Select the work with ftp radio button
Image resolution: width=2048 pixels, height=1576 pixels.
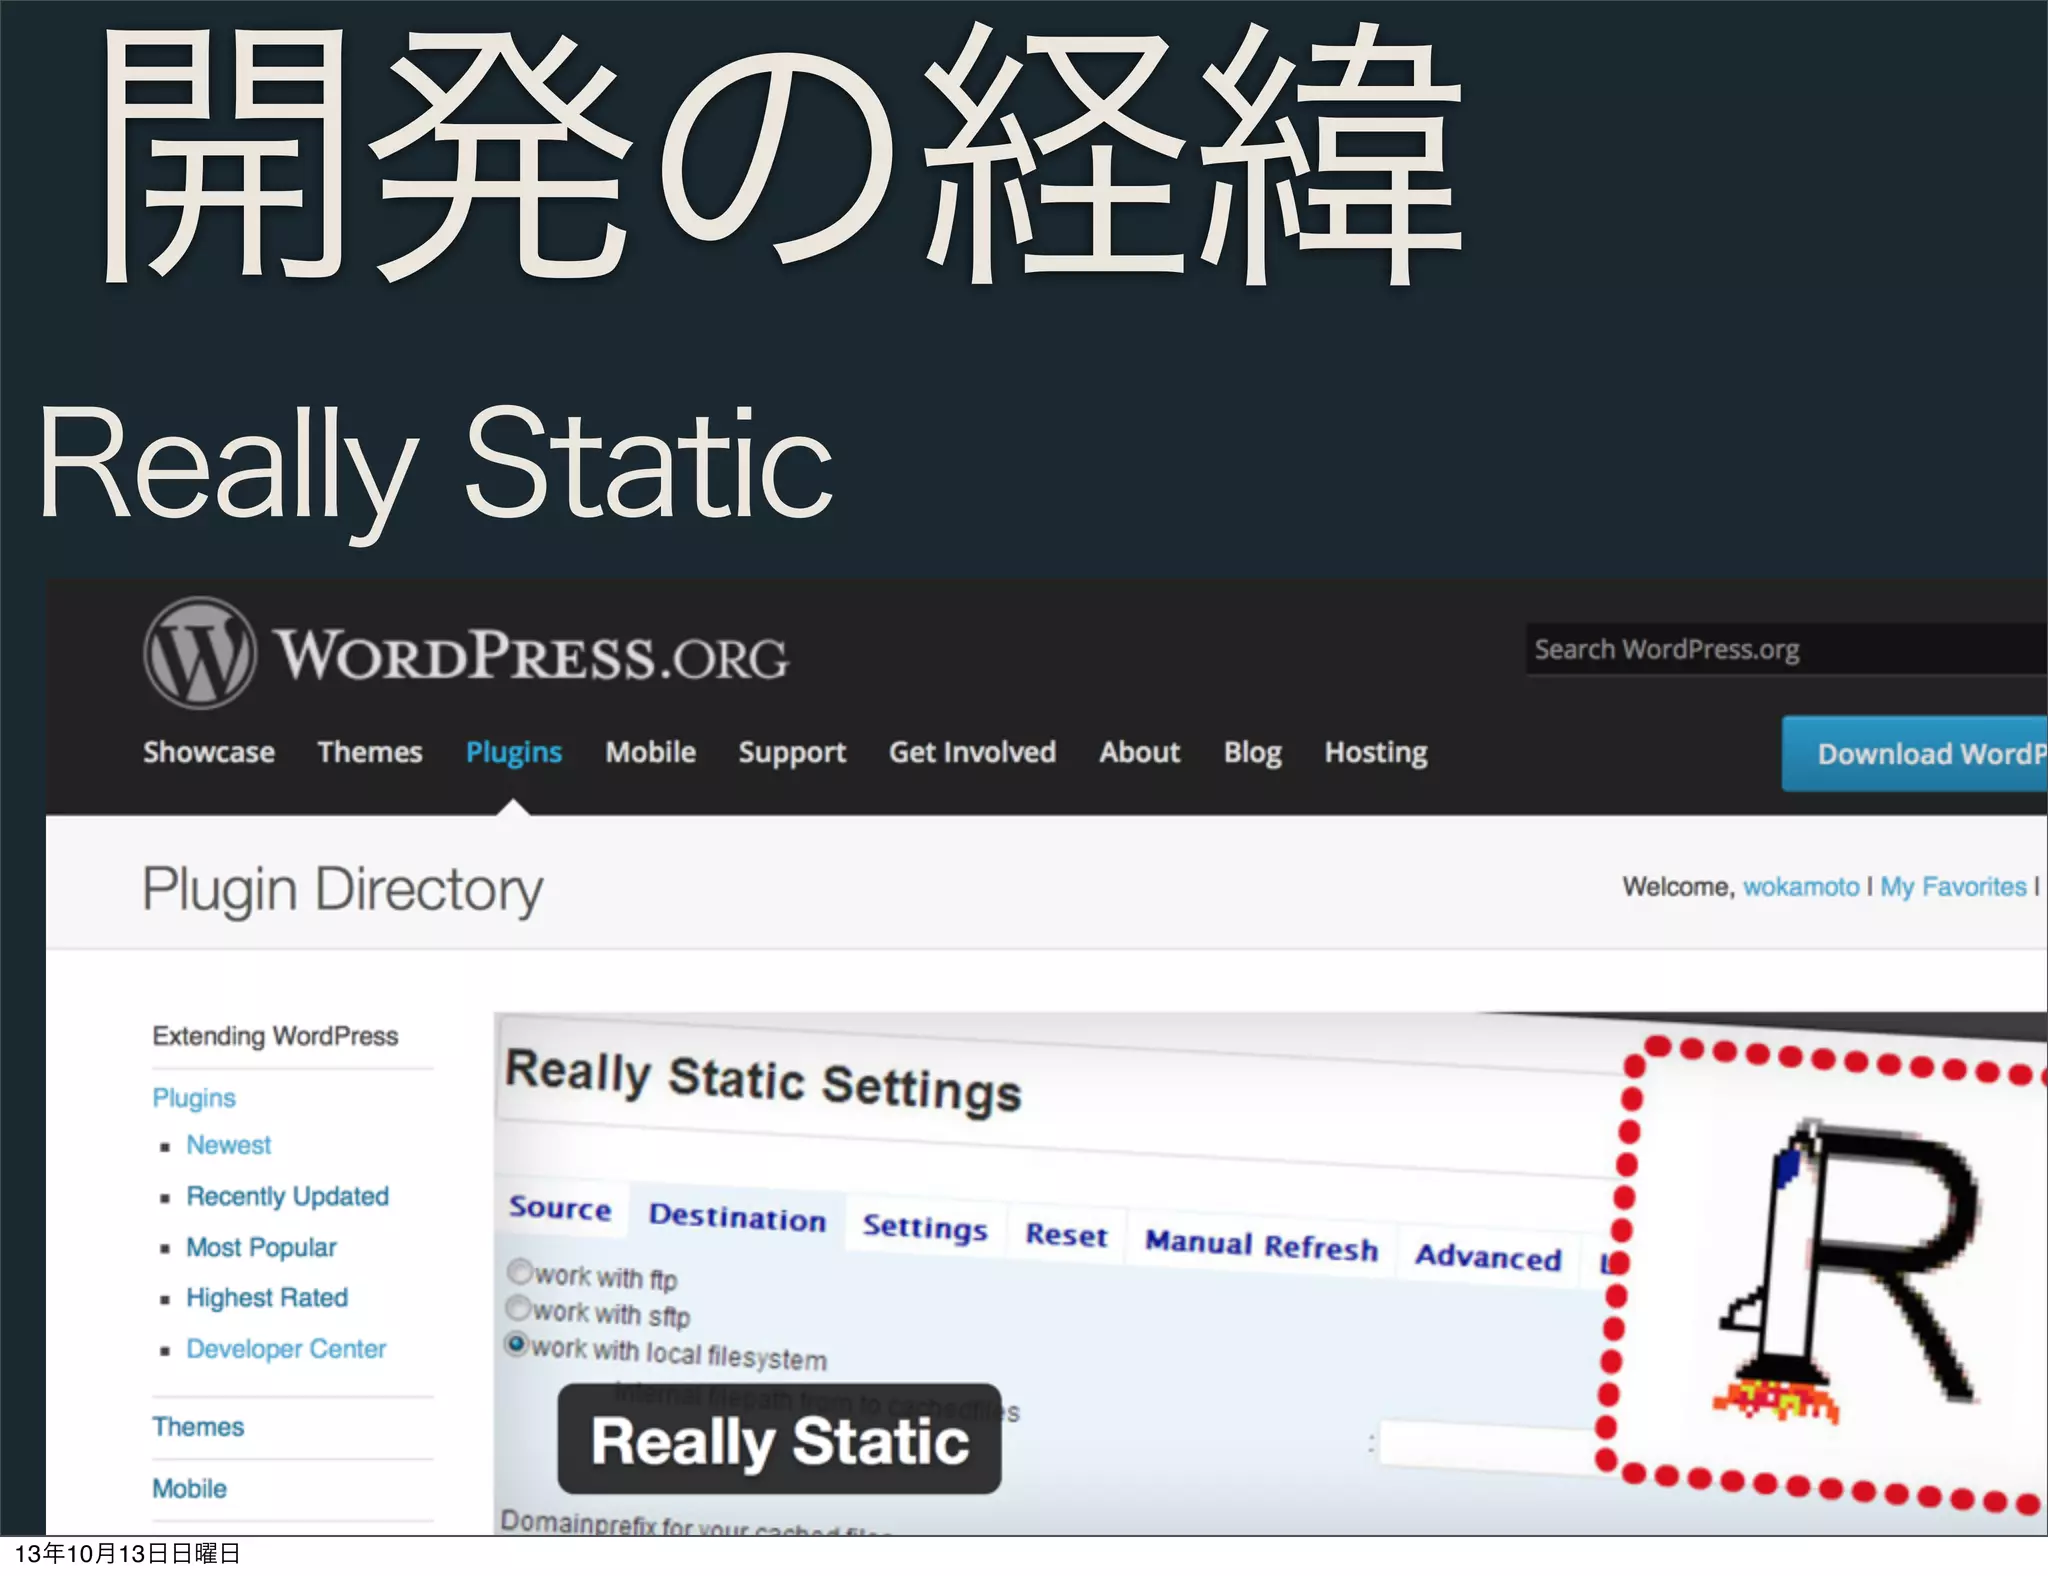click(x=520, y=1271)
